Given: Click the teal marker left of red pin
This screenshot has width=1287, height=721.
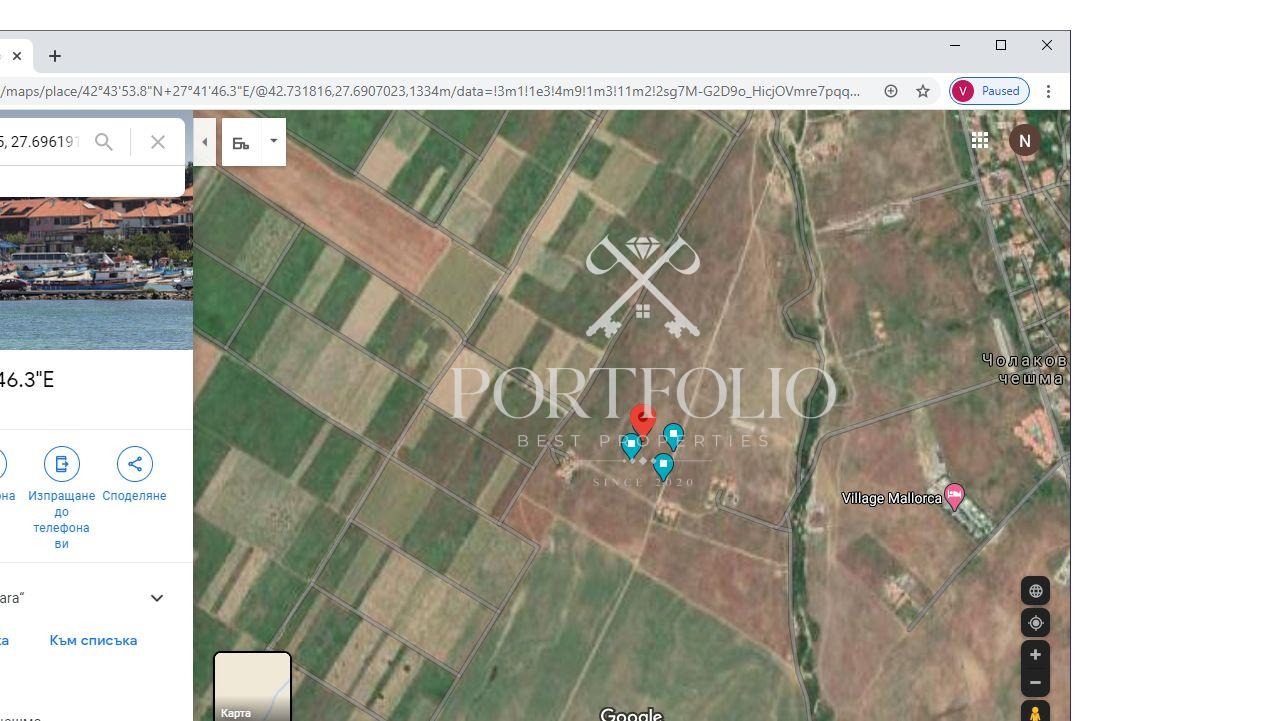Looking at the screenshot, I should click(631, 446).
